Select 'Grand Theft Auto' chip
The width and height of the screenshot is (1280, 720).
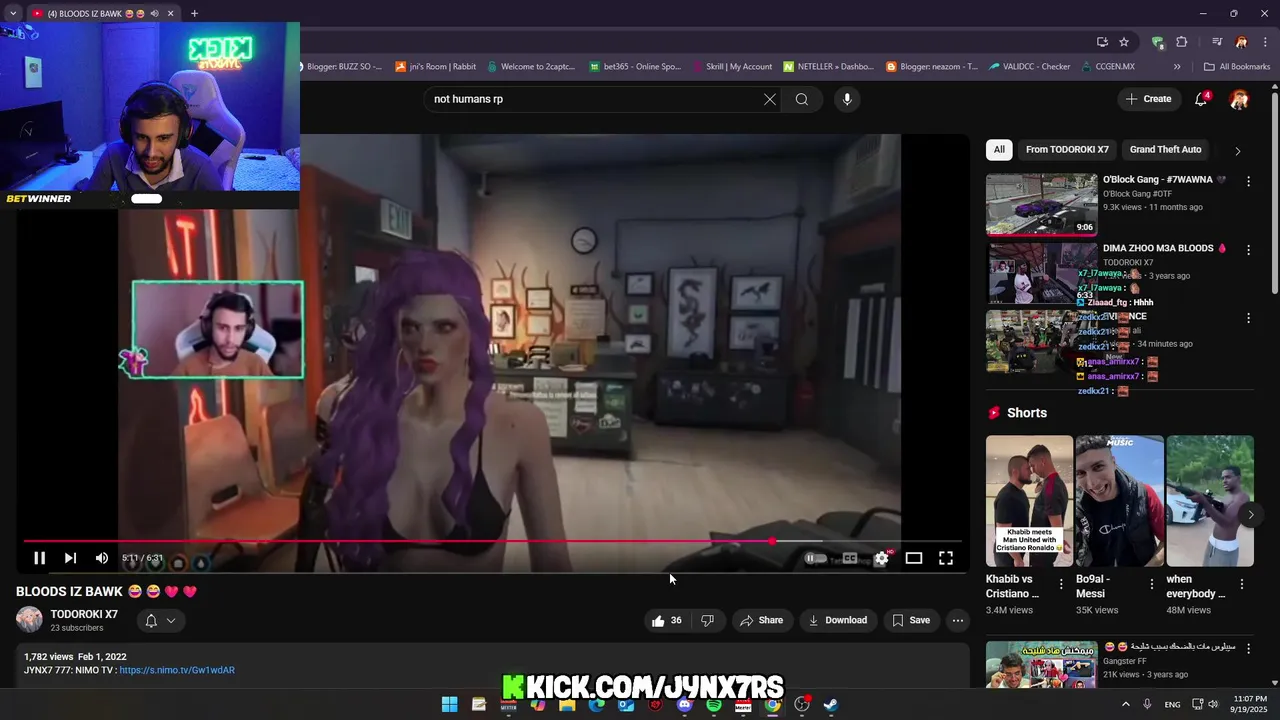(1165, 149)
